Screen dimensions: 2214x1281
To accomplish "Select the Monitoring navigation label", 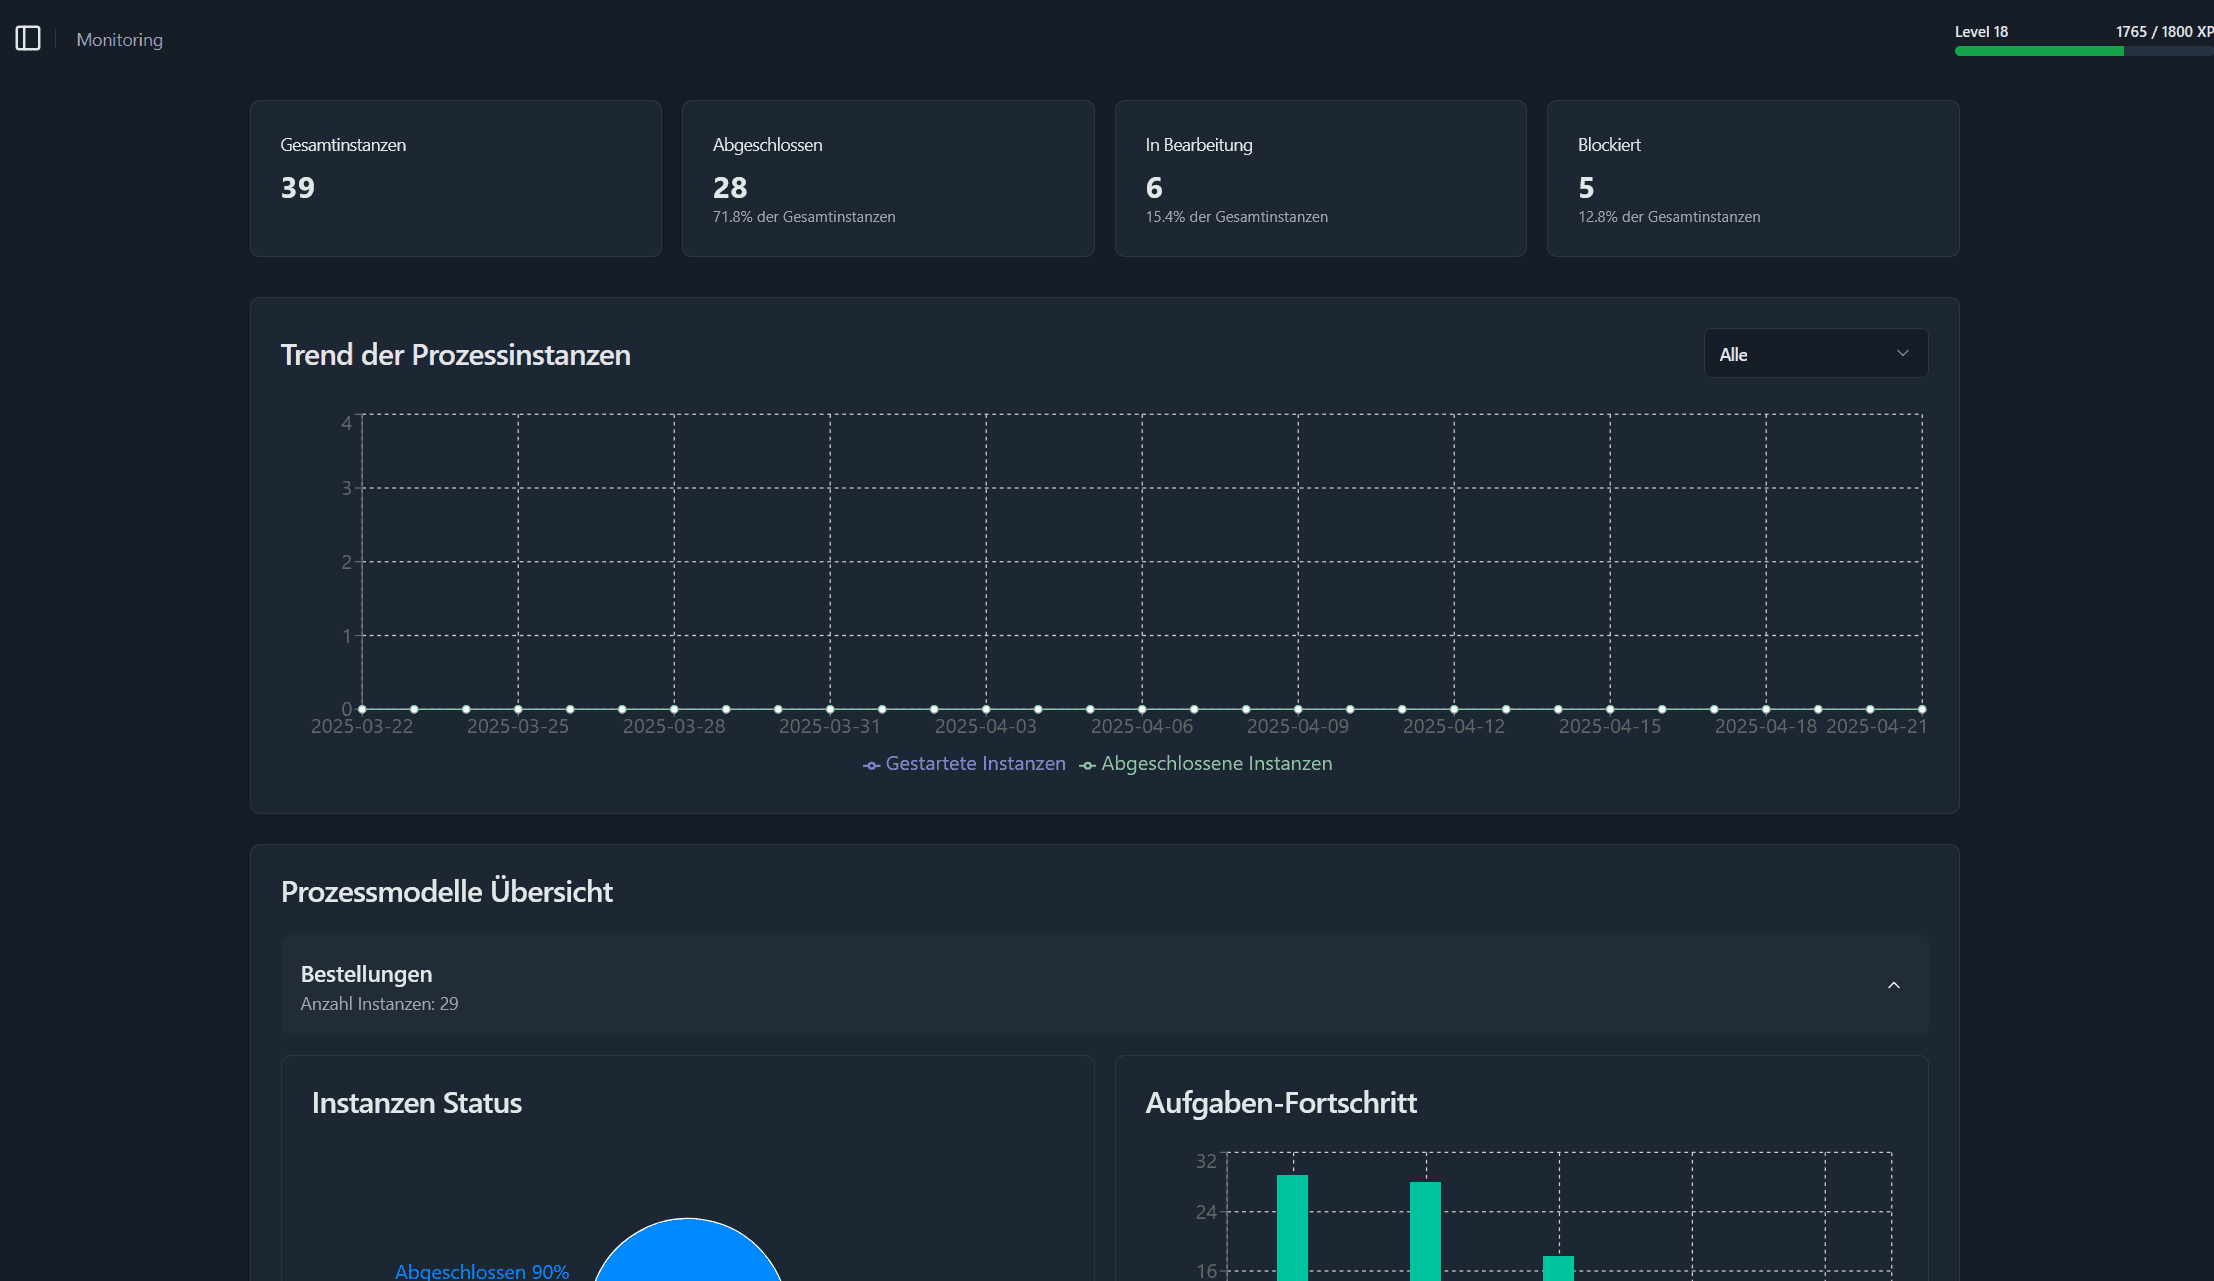I will 119,39.
